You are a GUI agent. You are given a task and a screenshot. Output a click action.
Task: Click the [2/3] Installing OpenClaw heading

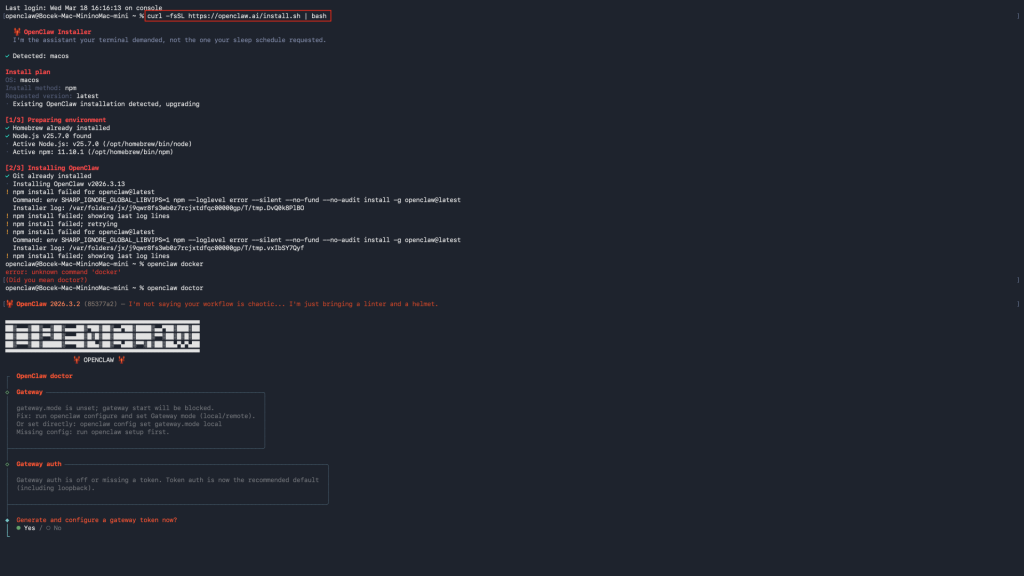click(52, 168)
